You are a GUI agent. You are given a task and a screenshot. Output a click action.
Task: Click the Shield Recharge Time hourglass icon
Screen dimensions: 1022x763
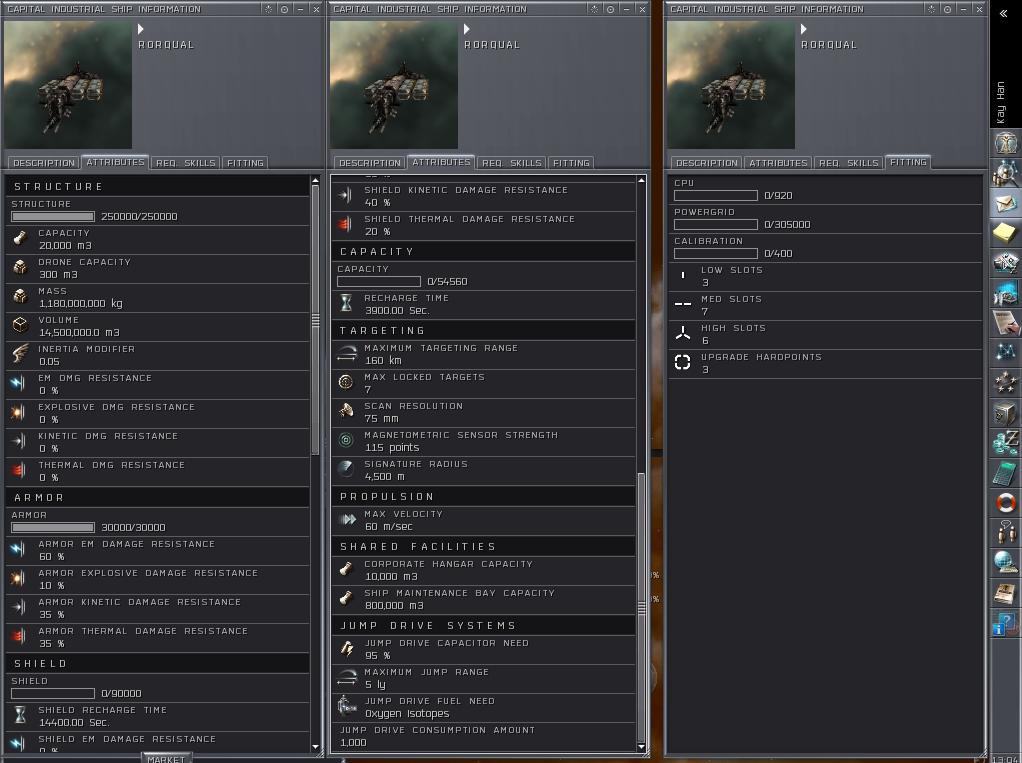pos(20,715)
